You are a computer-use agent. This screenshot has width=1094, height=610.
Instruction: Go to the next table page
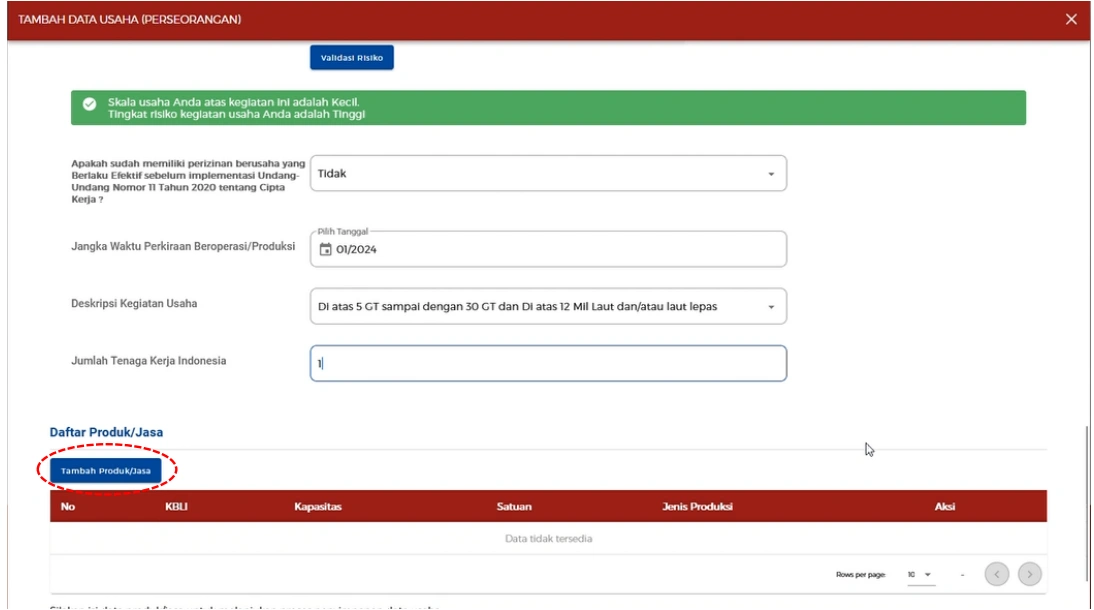1028,574
